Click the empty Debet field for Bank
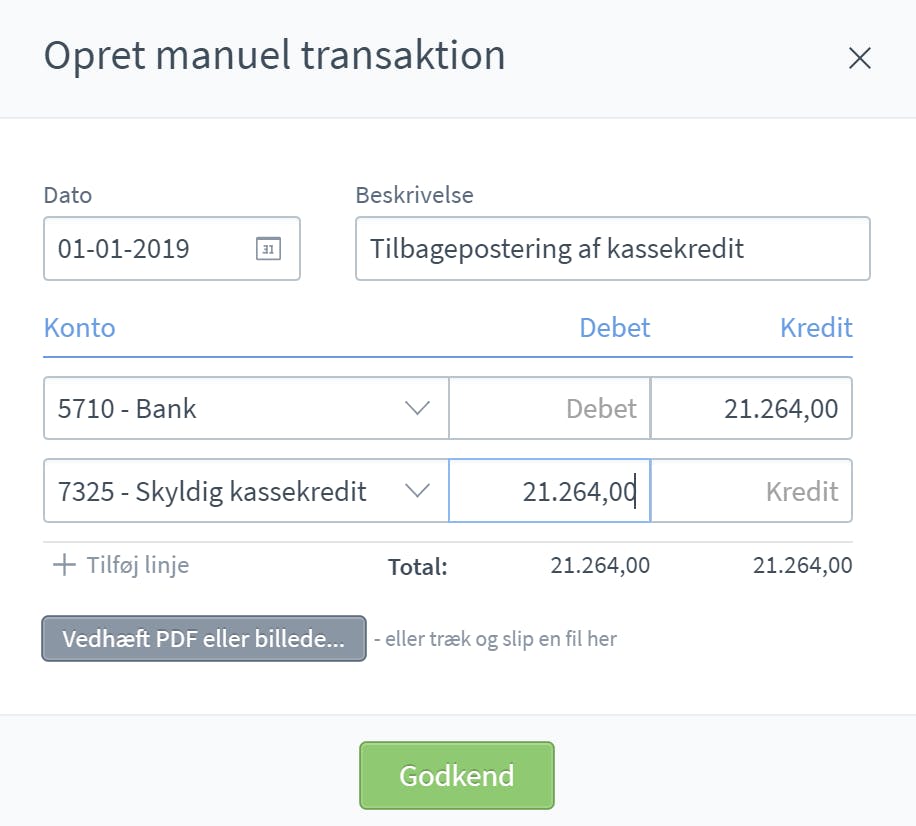 (x=550, y=408)
